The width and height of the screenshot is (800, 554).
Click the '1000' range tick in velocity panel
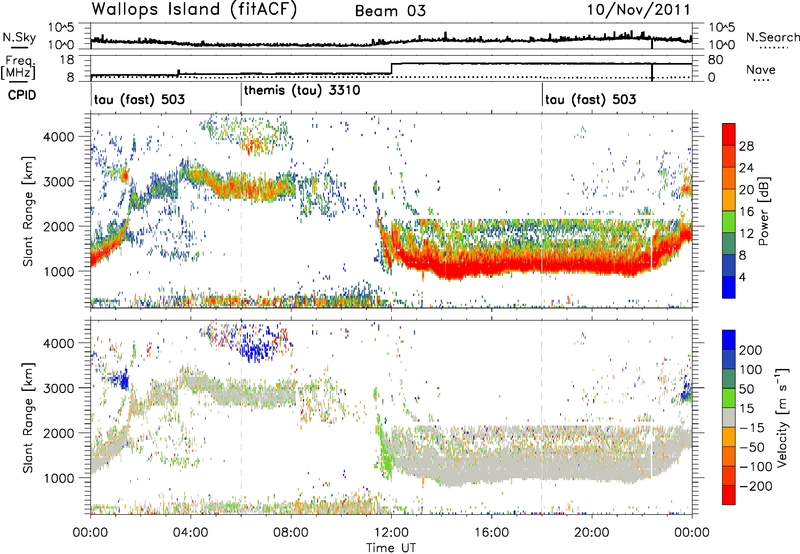click(x=58, y=478)
